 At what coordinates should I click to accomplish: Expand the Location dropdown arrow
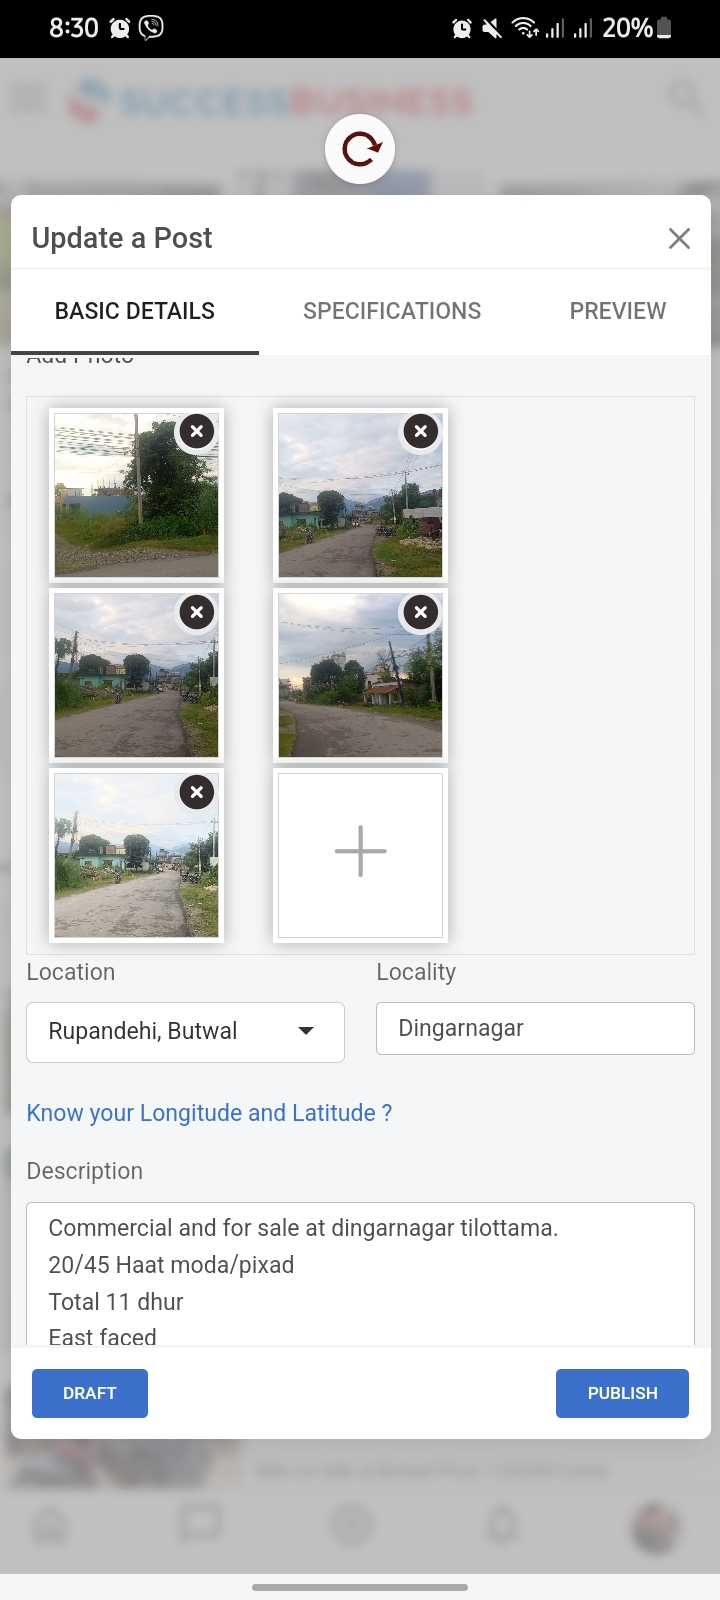[x=306, y=1031]
